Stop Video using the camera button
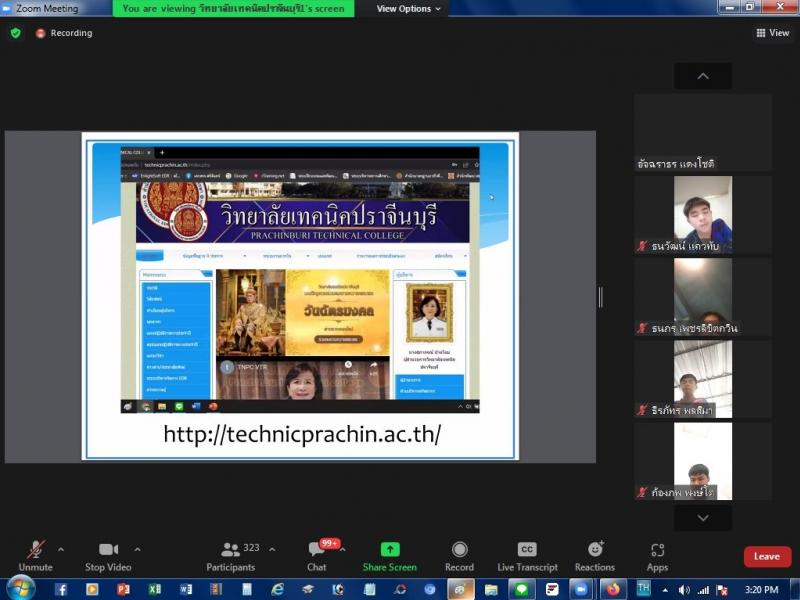The image size is (800, 600). point(108,556)
